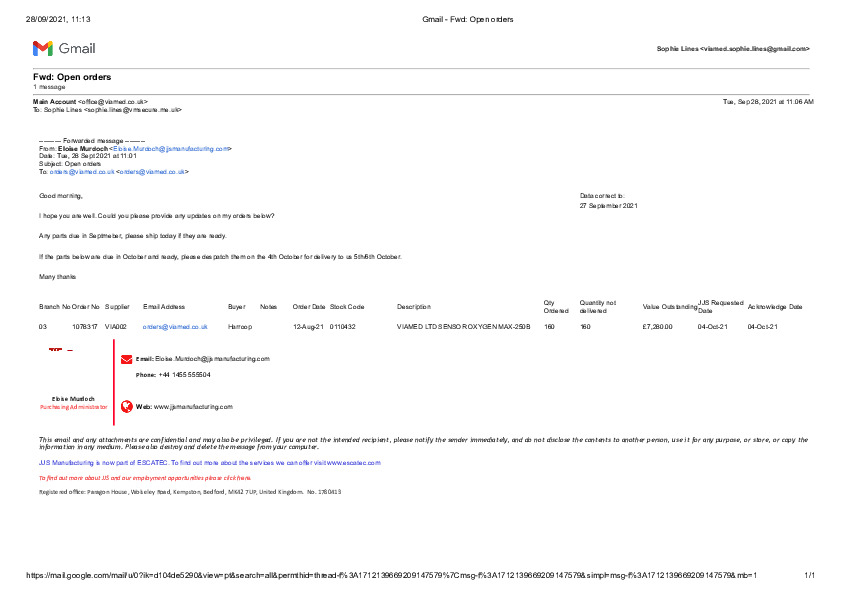Click the 'Main Account' sender name

55,102
